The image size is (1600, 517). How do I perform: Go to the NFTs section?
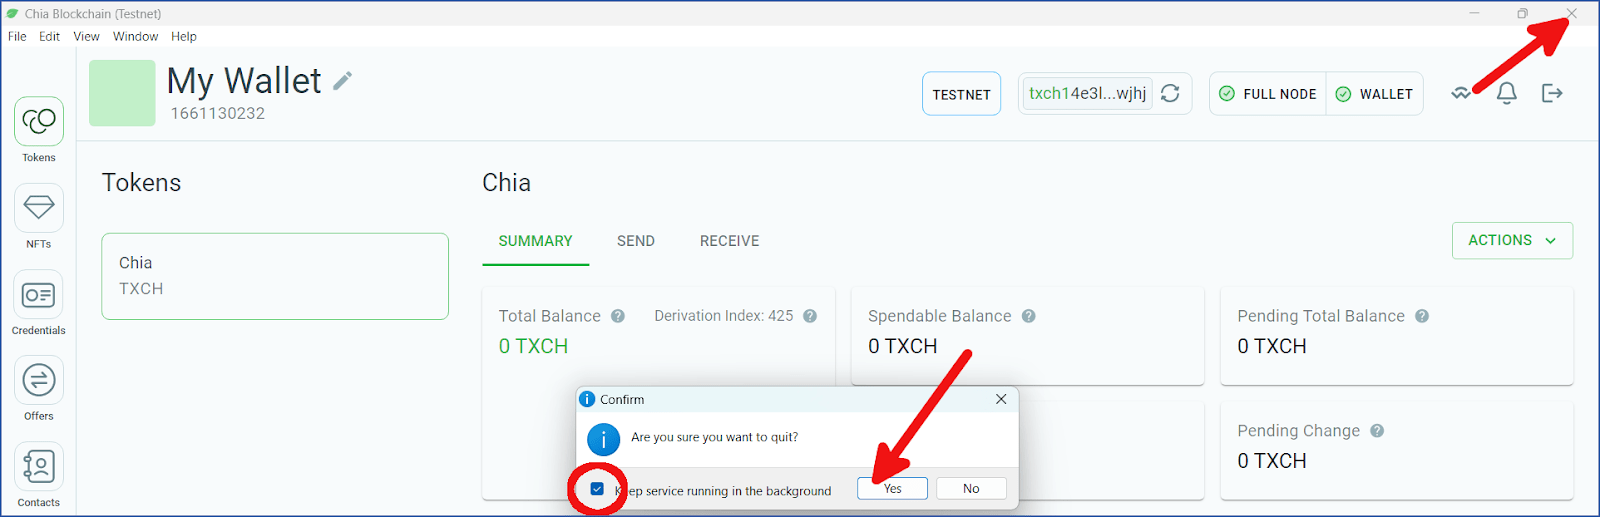(x=39, y=208)
